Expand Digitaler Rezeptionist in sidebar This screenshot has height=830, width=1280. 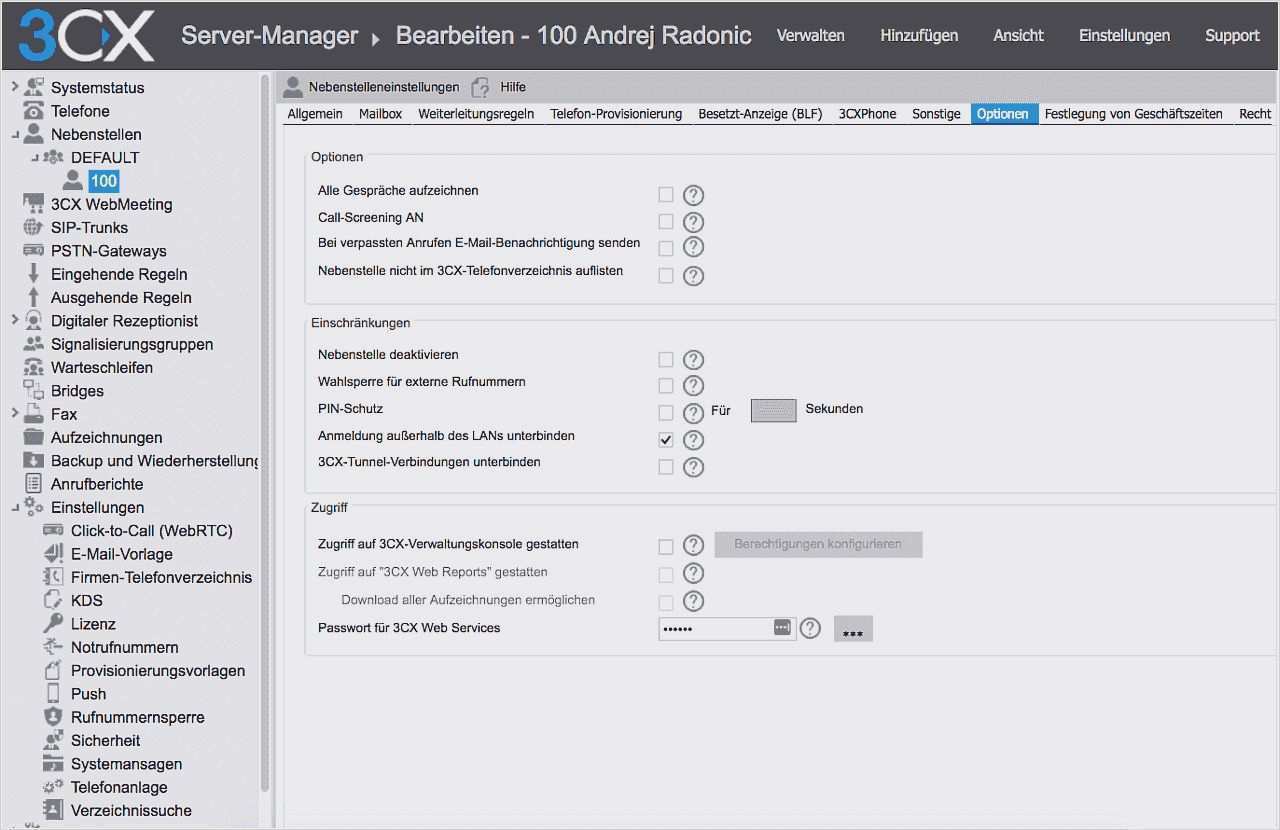(14, 320)
